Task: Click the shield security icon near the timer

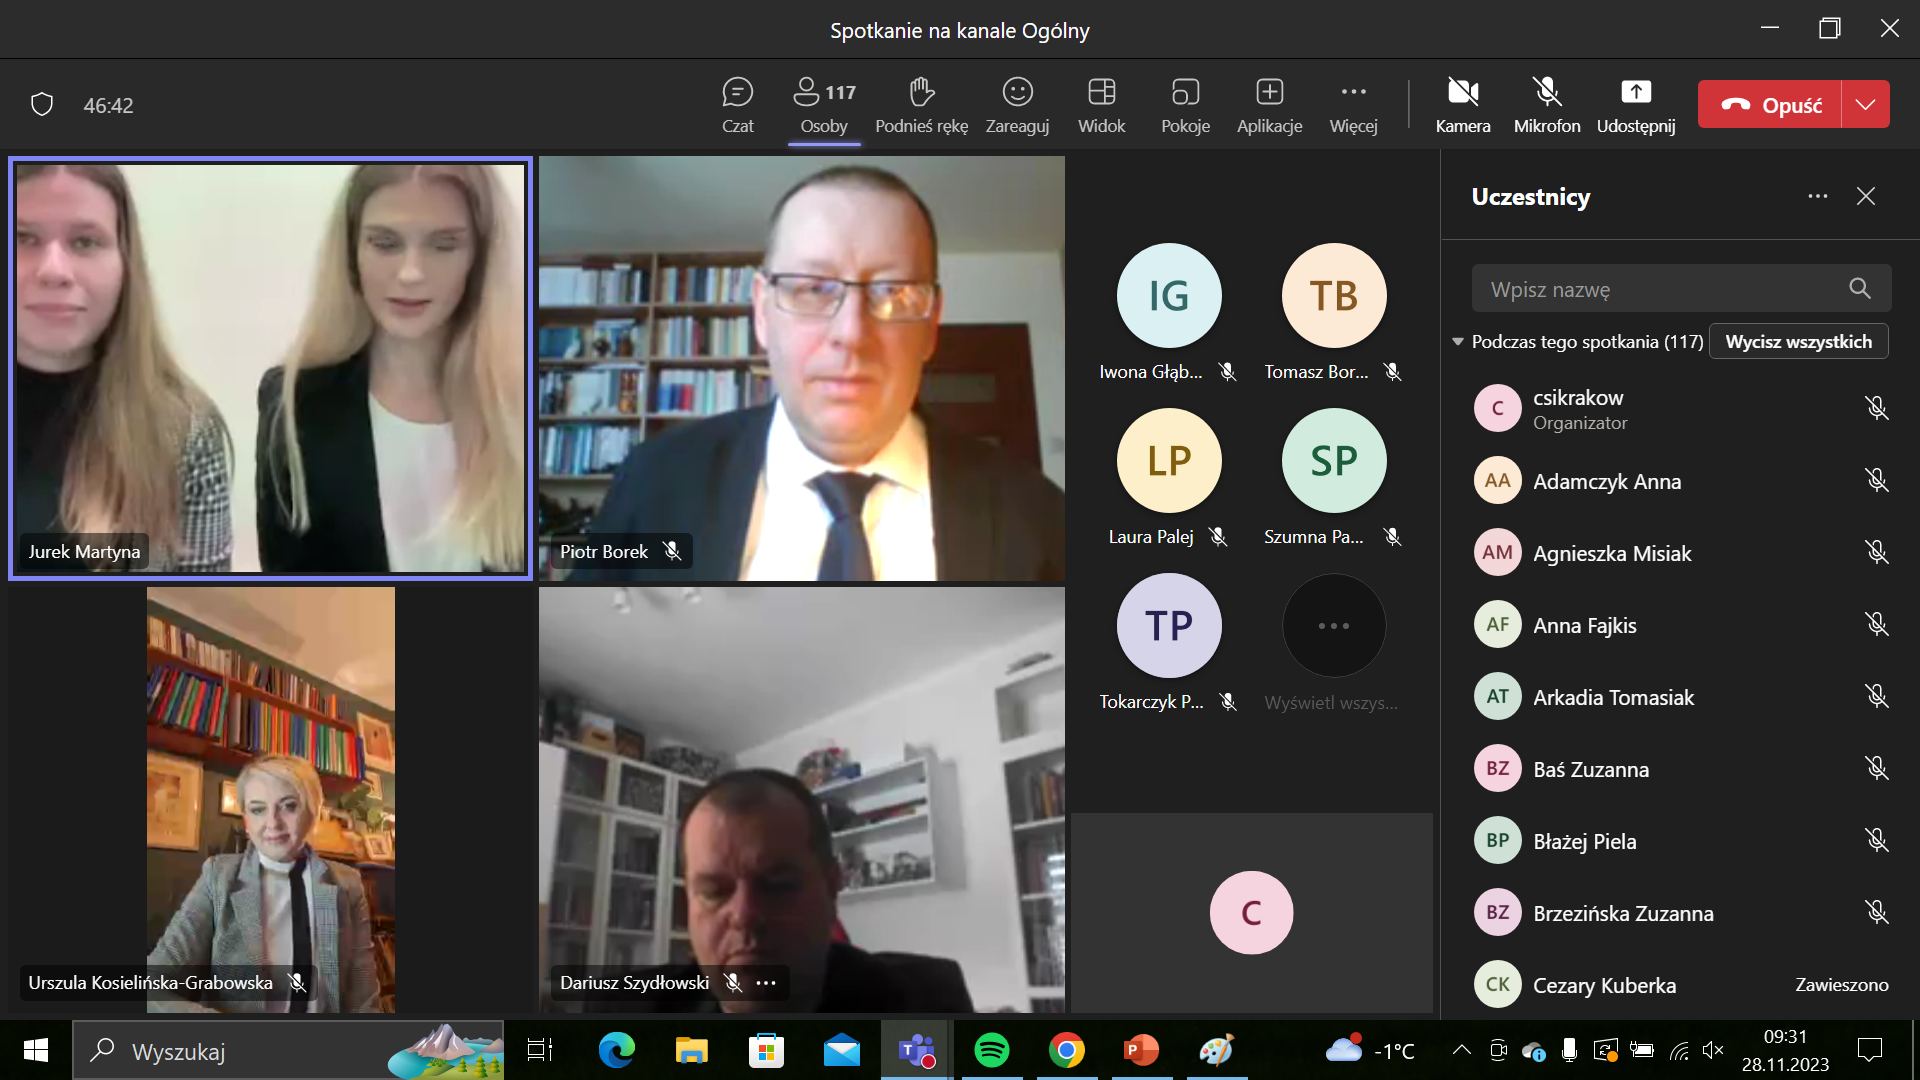Action: coord(42,105)
